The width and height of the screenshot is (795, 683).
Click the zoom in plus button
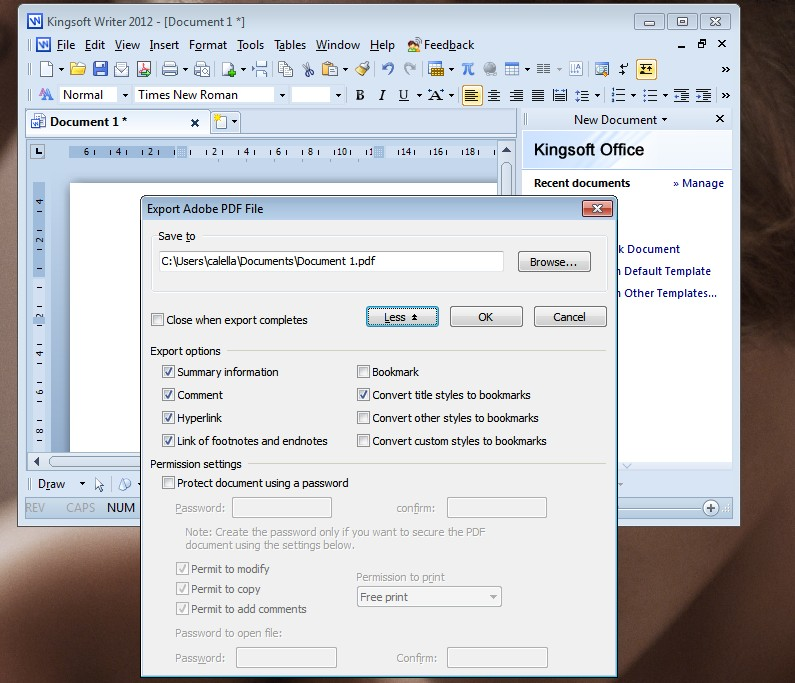711,508
